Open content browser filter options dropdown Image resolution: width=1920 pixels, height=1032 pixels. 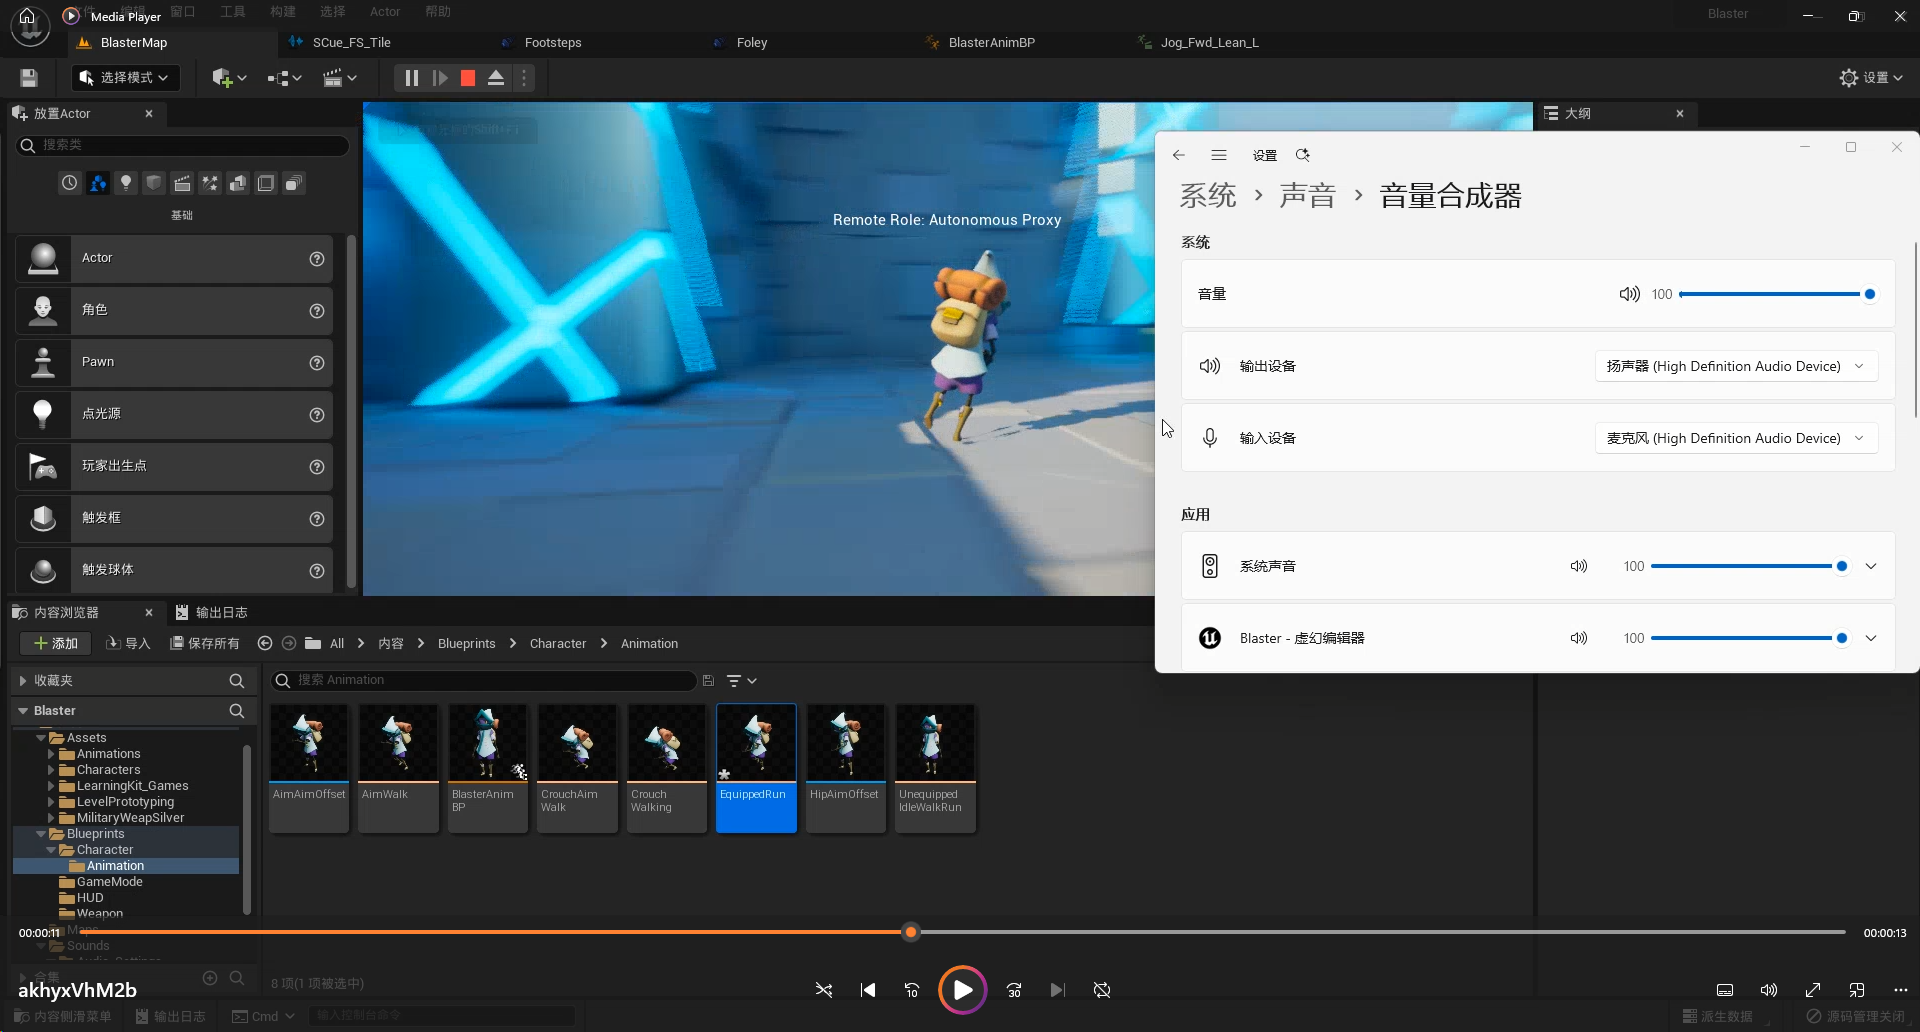point(741,681)
